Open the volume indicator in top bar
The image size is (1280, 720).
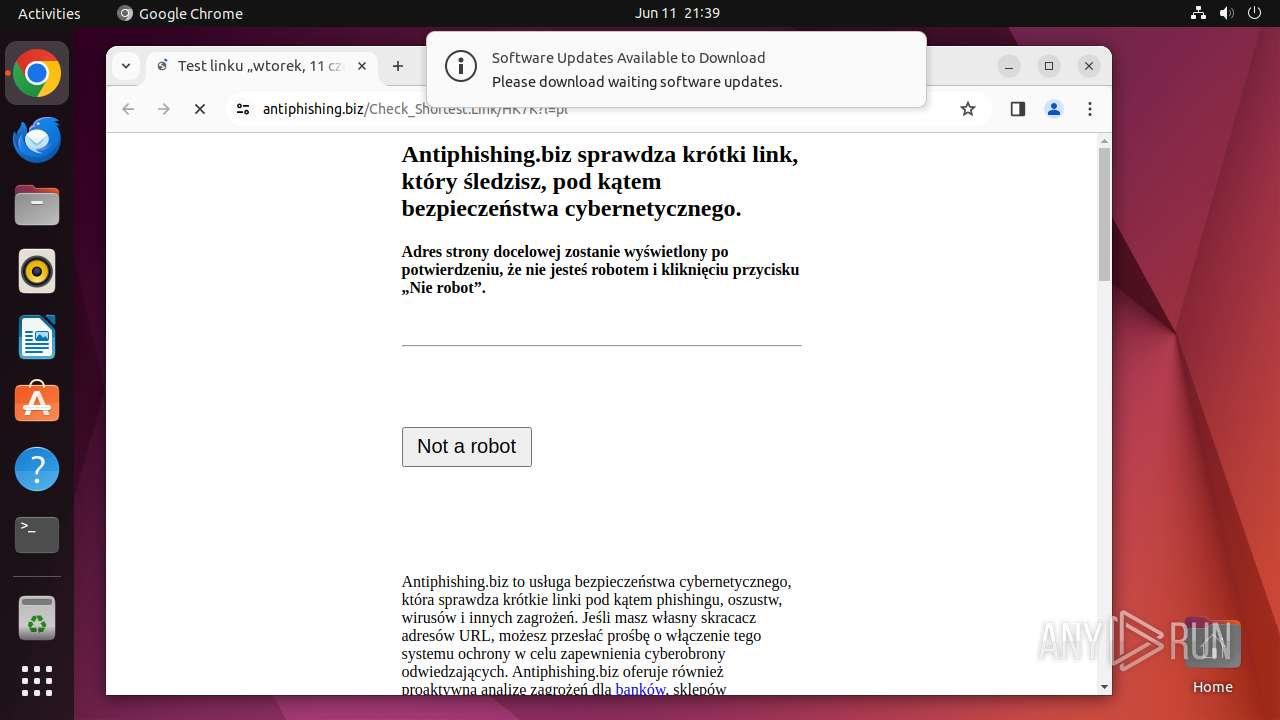[1227, 13]
